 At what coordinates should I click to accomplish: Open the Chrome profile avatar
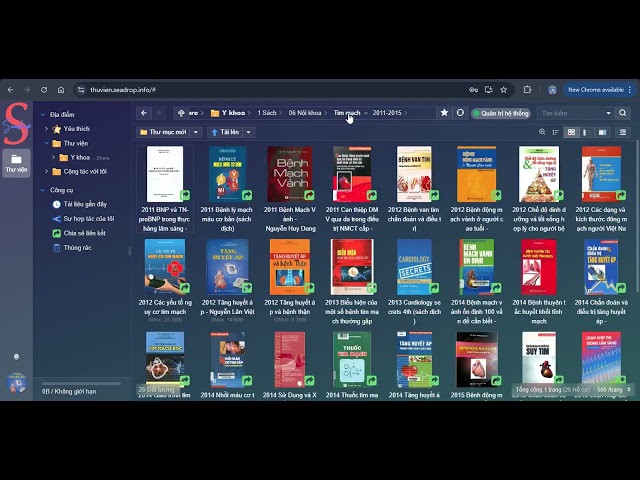[x=552, y=90]
